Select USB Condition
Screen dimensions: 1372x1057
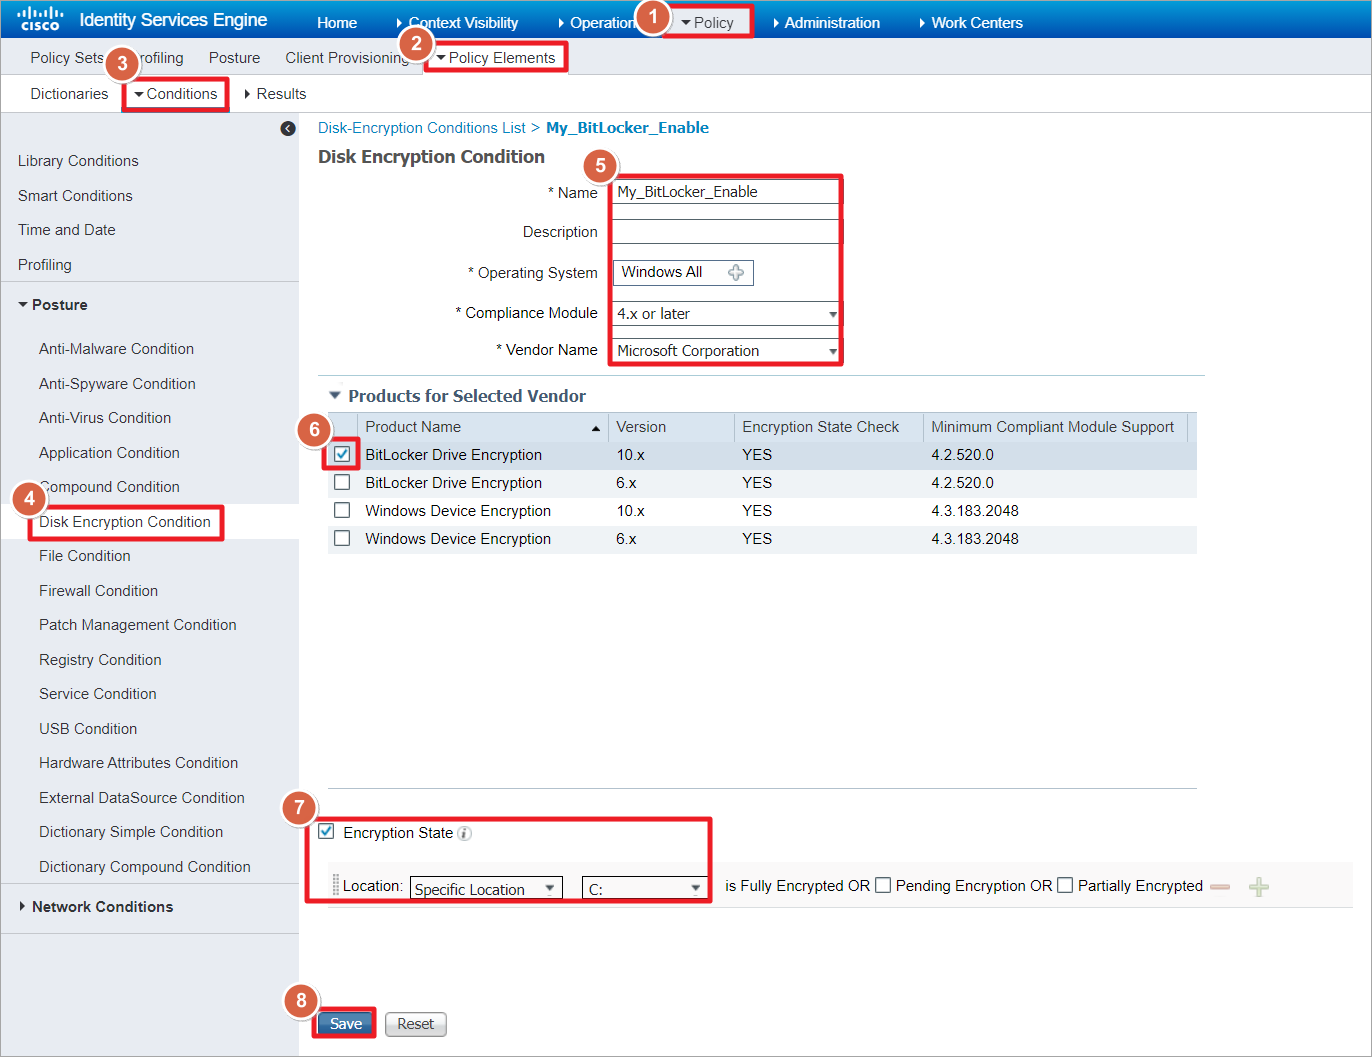click(88, 729)
